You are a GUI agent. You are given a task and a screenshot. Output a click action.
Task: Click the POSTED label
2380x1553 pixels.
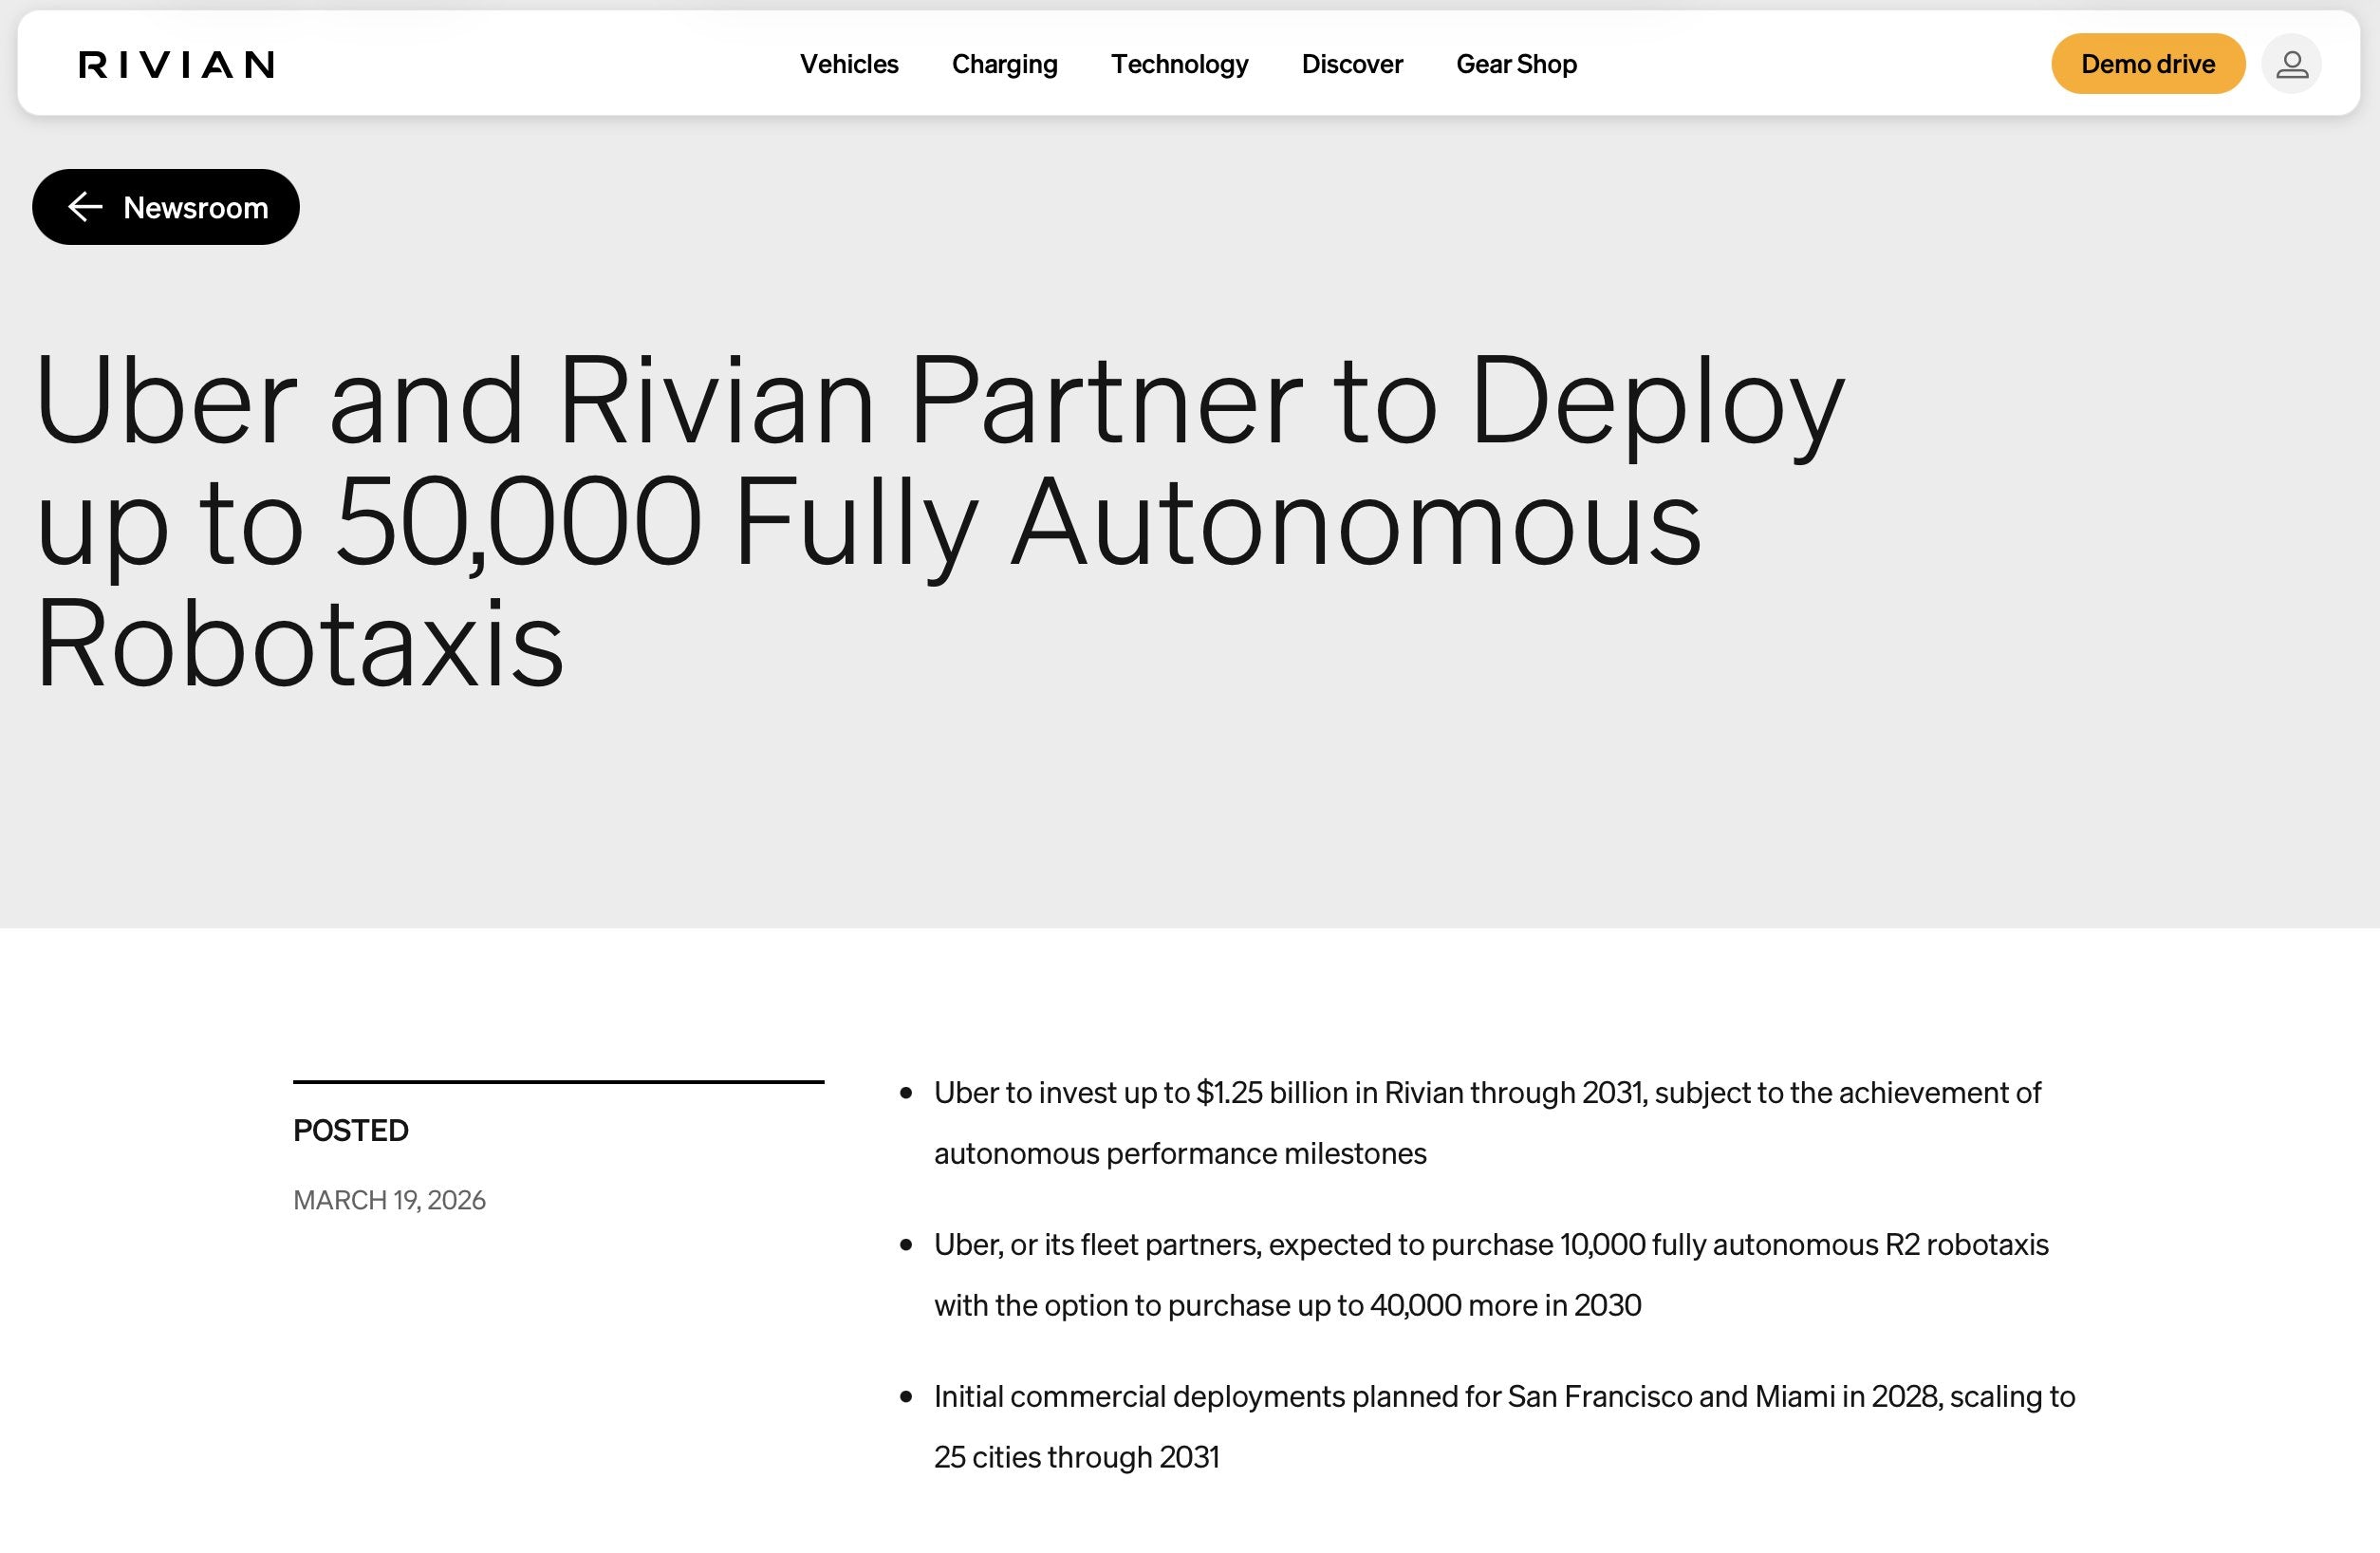pos(351,1130)
